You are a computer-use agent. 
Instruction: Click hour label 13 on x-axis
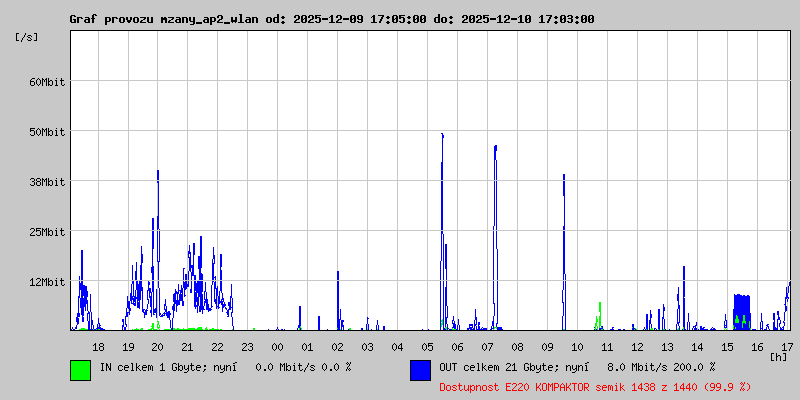667,347
